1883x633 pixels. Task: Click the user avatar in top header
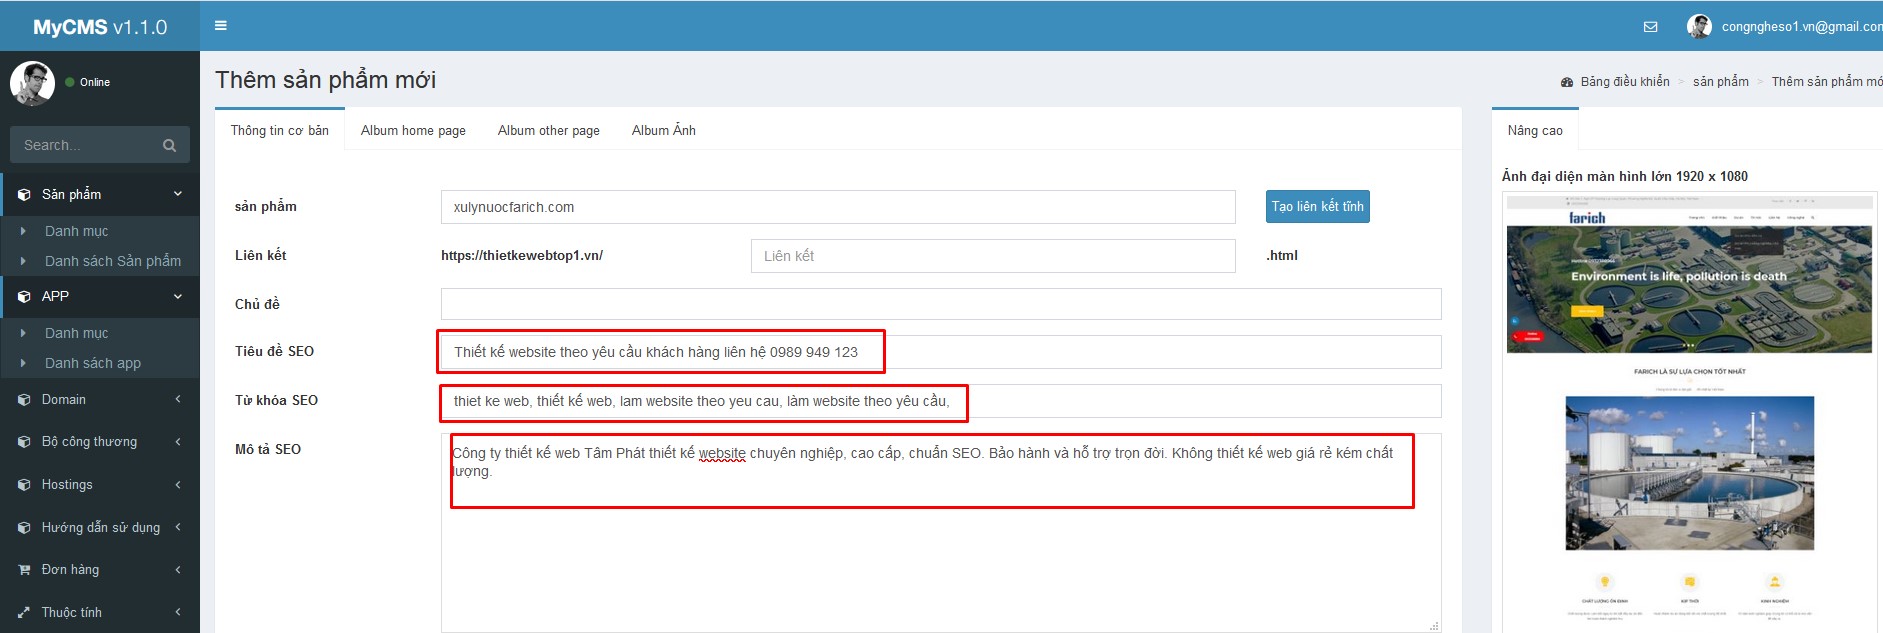tap(1698, 27)
